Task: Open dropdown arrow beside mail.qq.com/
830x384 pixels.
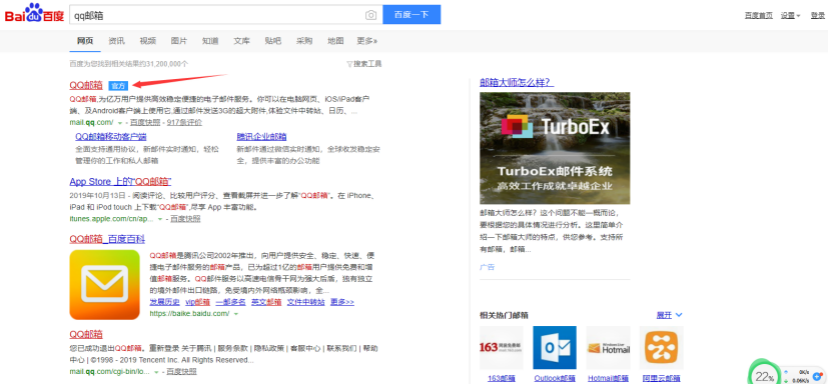Action: (120, 123)
